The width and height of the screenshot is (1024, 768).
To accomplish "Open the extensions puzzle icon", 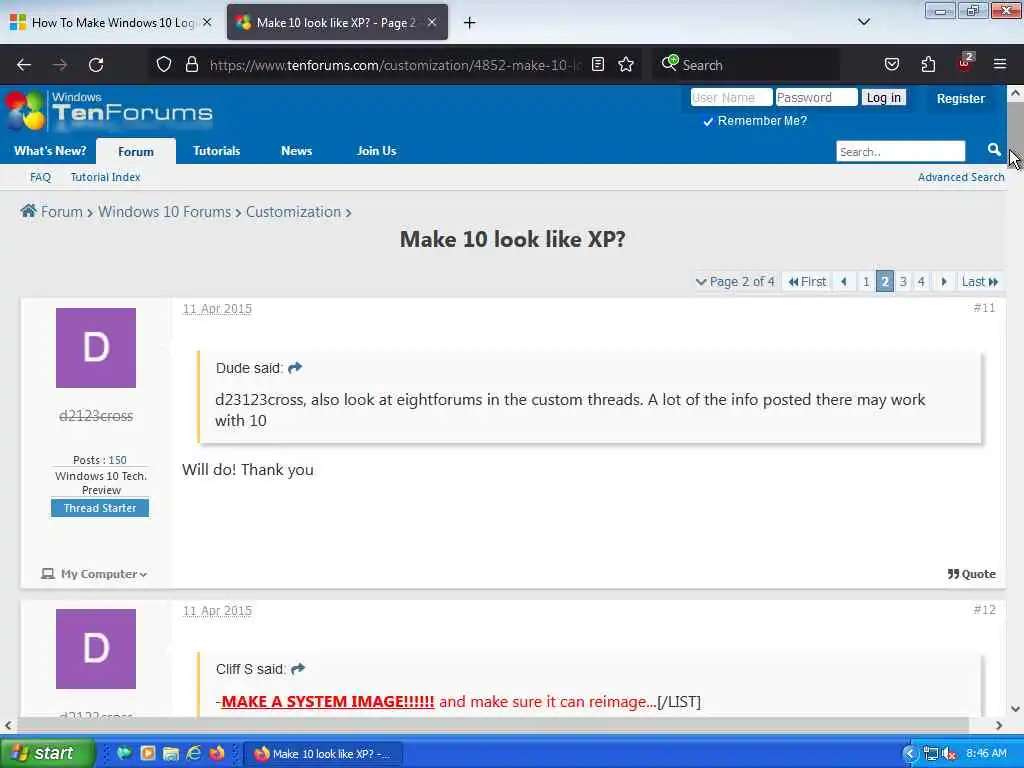I will pos(928,64).
